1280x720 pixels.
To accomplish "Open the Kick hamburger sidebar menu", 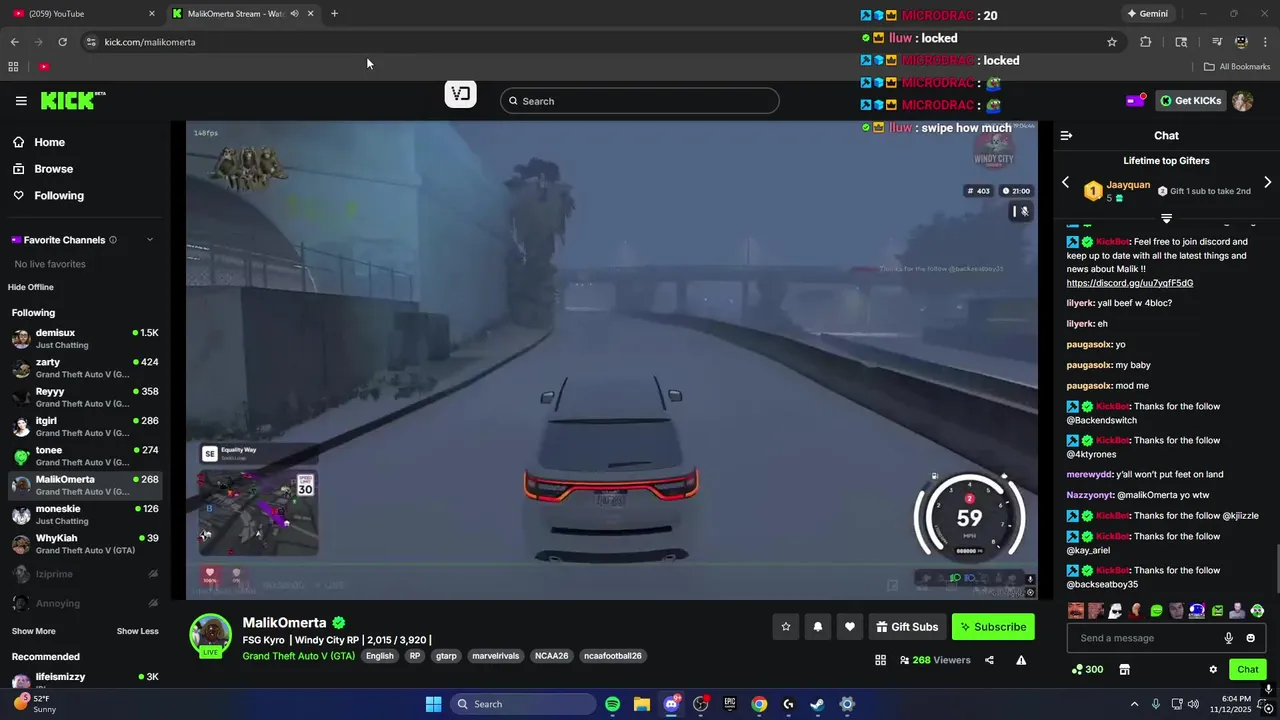I will 21,101.
